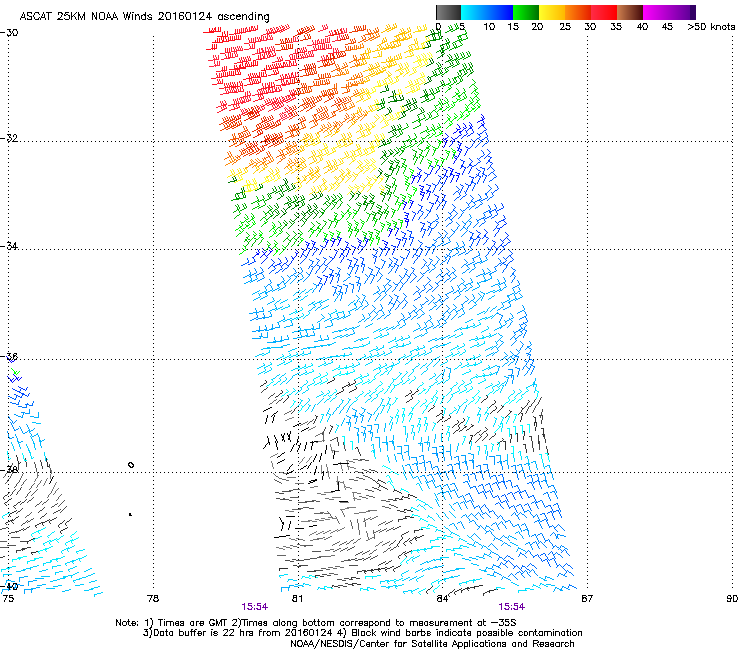Click the "25" legend scale label

[x=565, y=27]
